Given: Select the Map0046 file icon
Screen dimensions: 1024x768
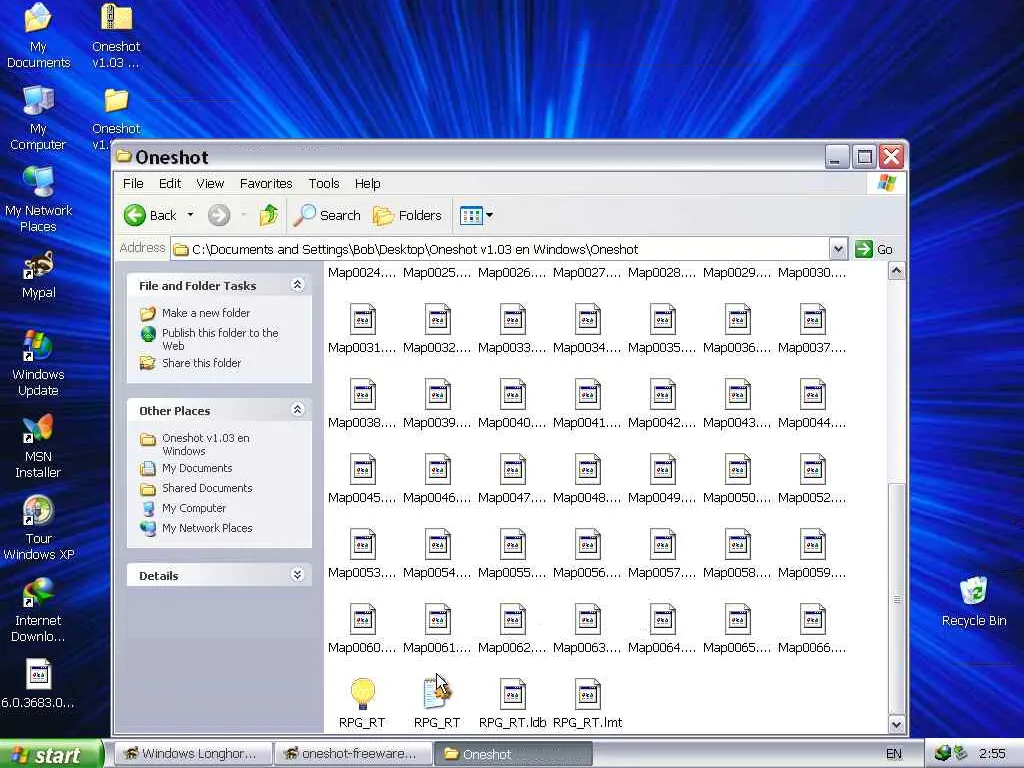Looking at the screenshot, I should (x=438, y=470).
